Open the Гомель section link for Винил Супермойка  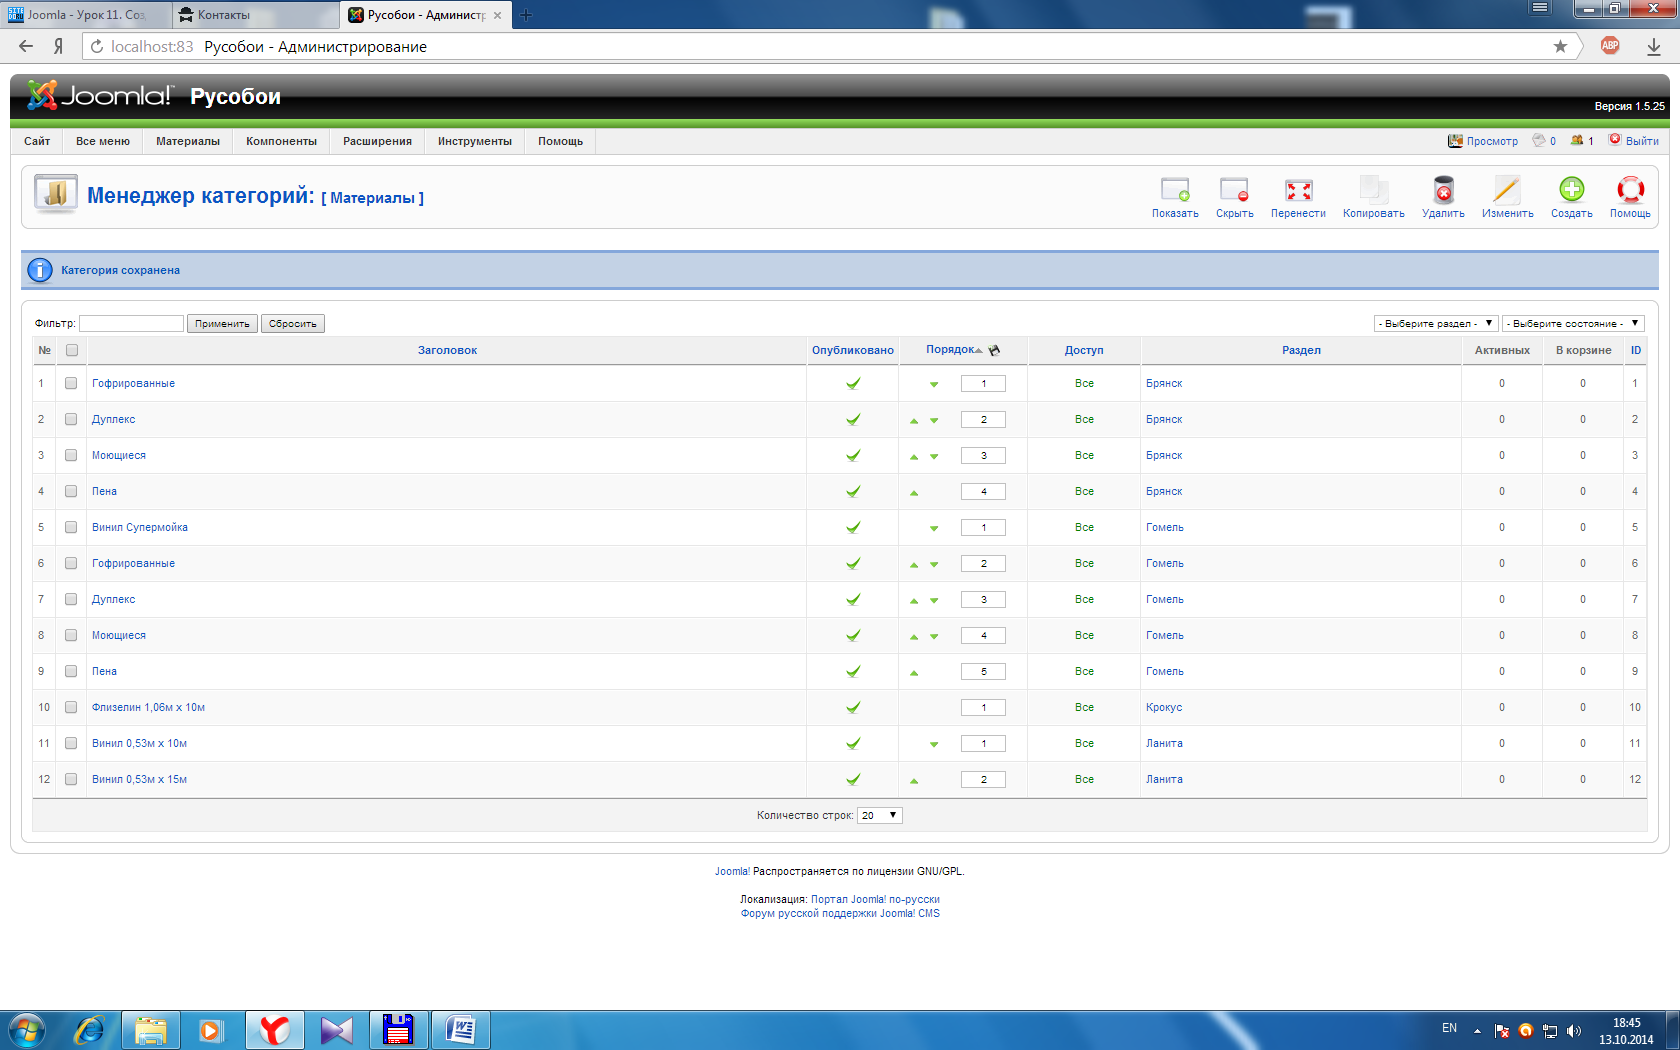point(1165,527)
